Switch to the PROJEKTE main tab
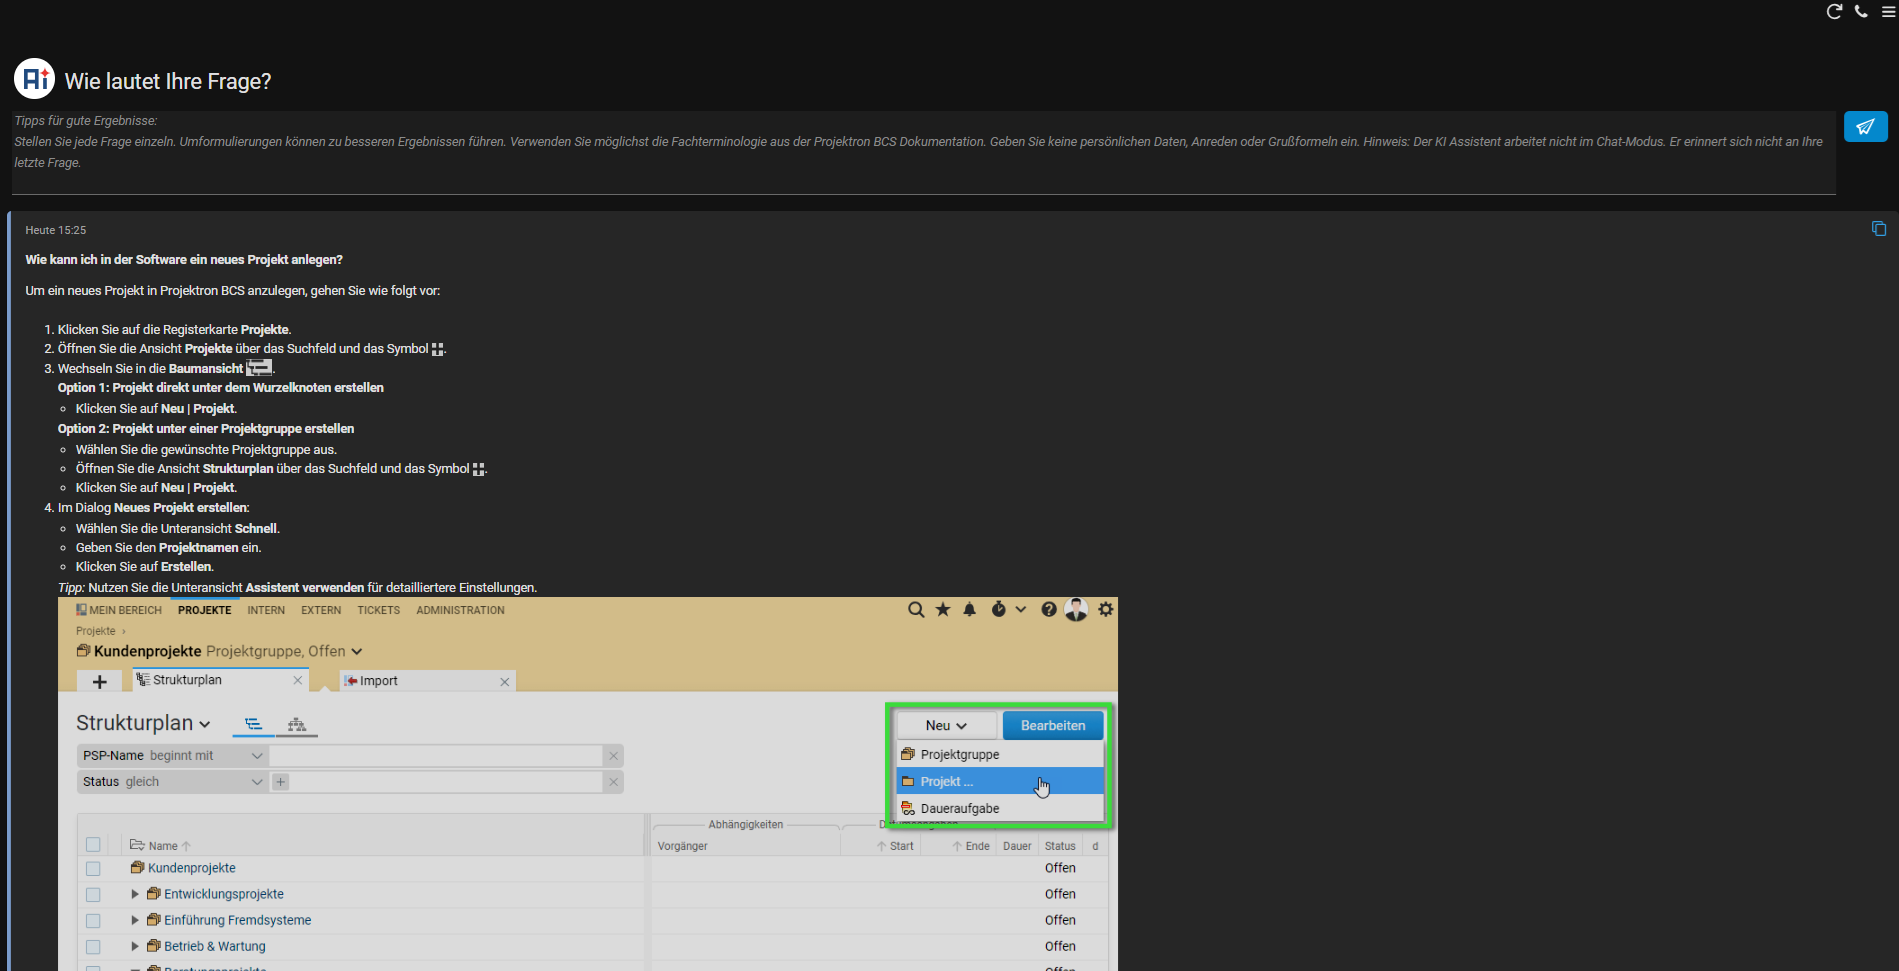Screen dimensions: 1899x971 tap(204, 610)
